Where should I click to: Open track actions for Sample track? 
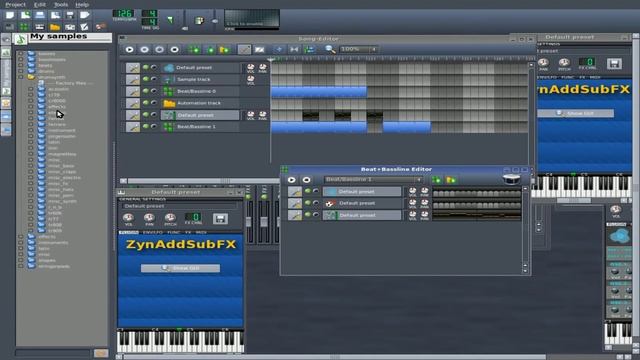pyautogui.click(x=133, y=79)
